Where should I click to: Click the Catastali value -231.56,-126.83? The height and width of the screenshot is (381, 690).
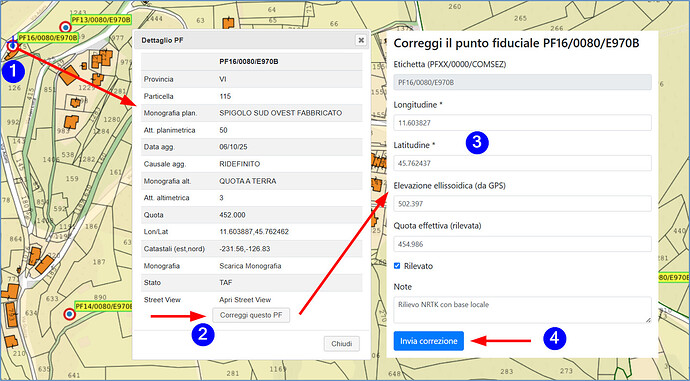(x=245, y=249)
